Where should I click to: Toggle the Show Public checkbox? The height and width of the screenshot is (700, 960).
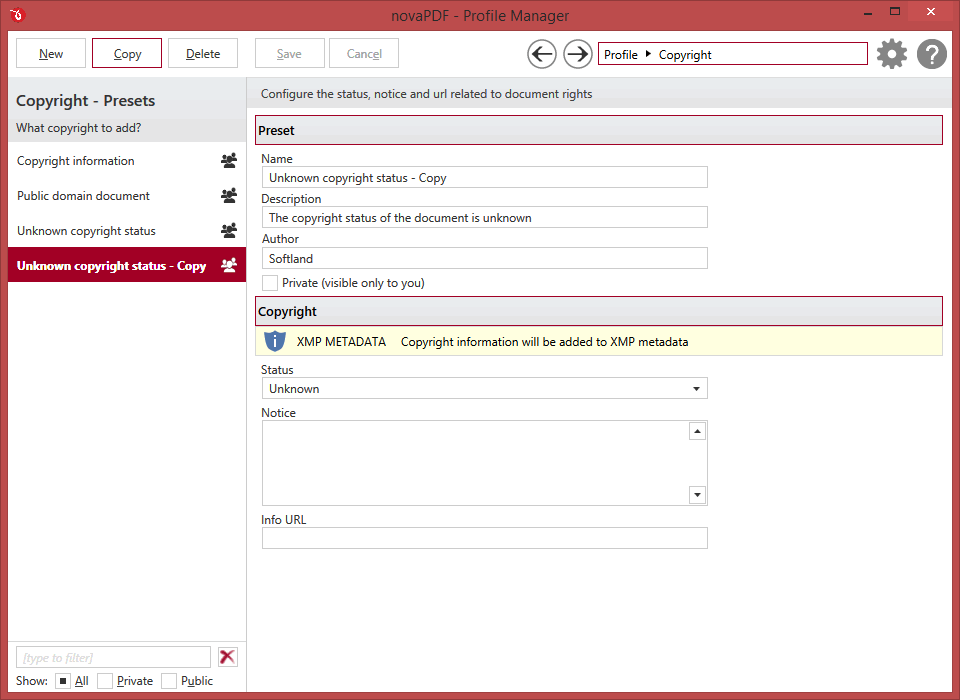169,681
